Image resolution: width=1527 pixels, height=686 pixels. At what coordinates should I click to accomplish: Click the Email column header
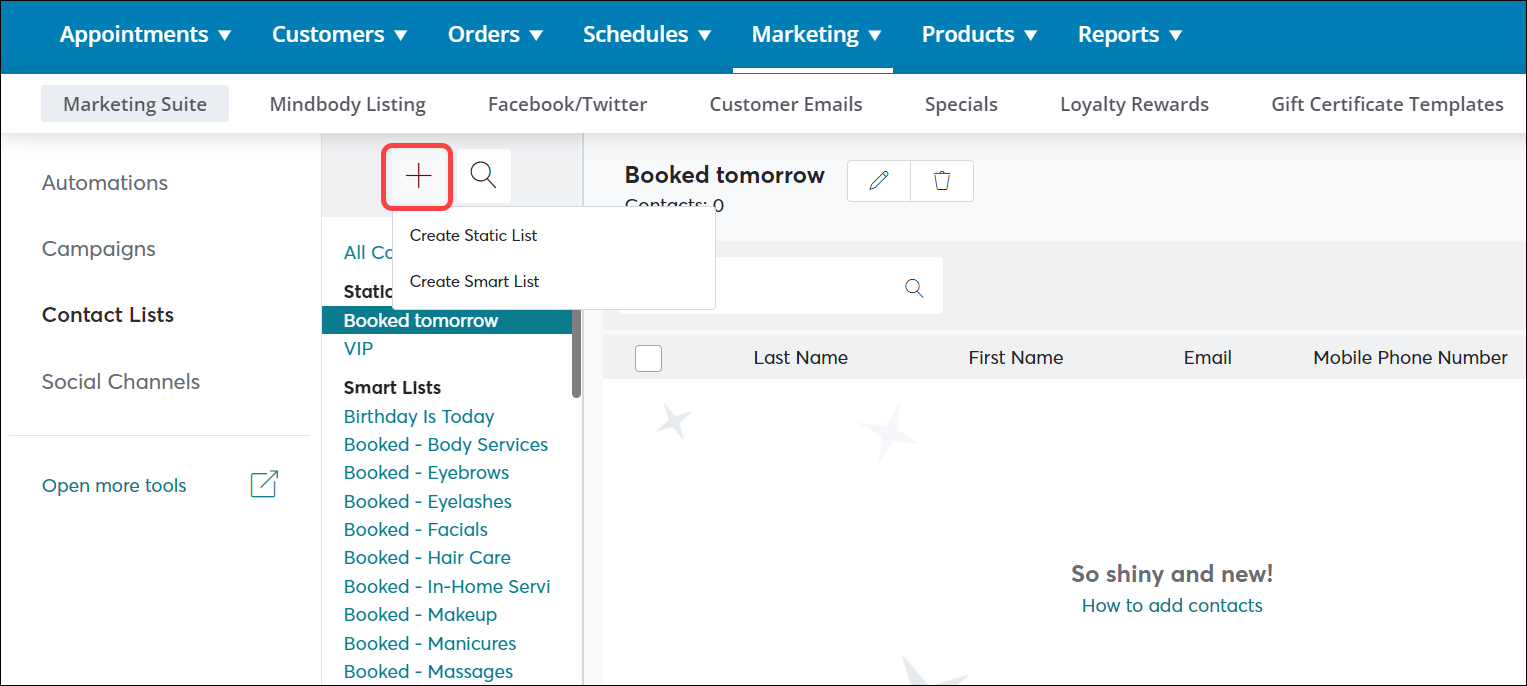1208,358
